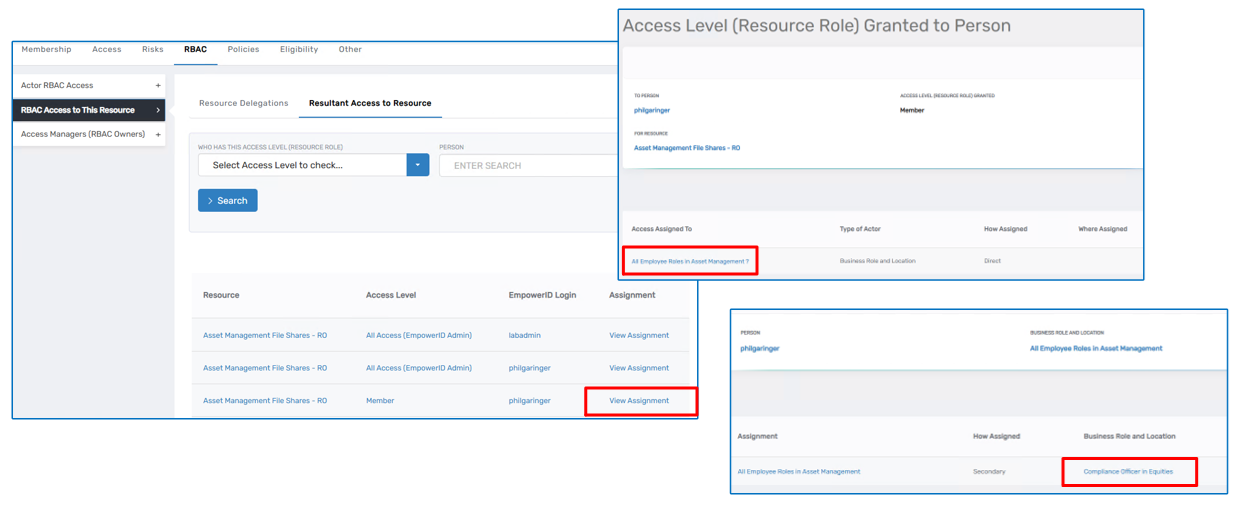Click All Employee Roles in Asset Management under Access Assigned To
This screenshot has width=1244, height=511.
[x=690, y=261]
